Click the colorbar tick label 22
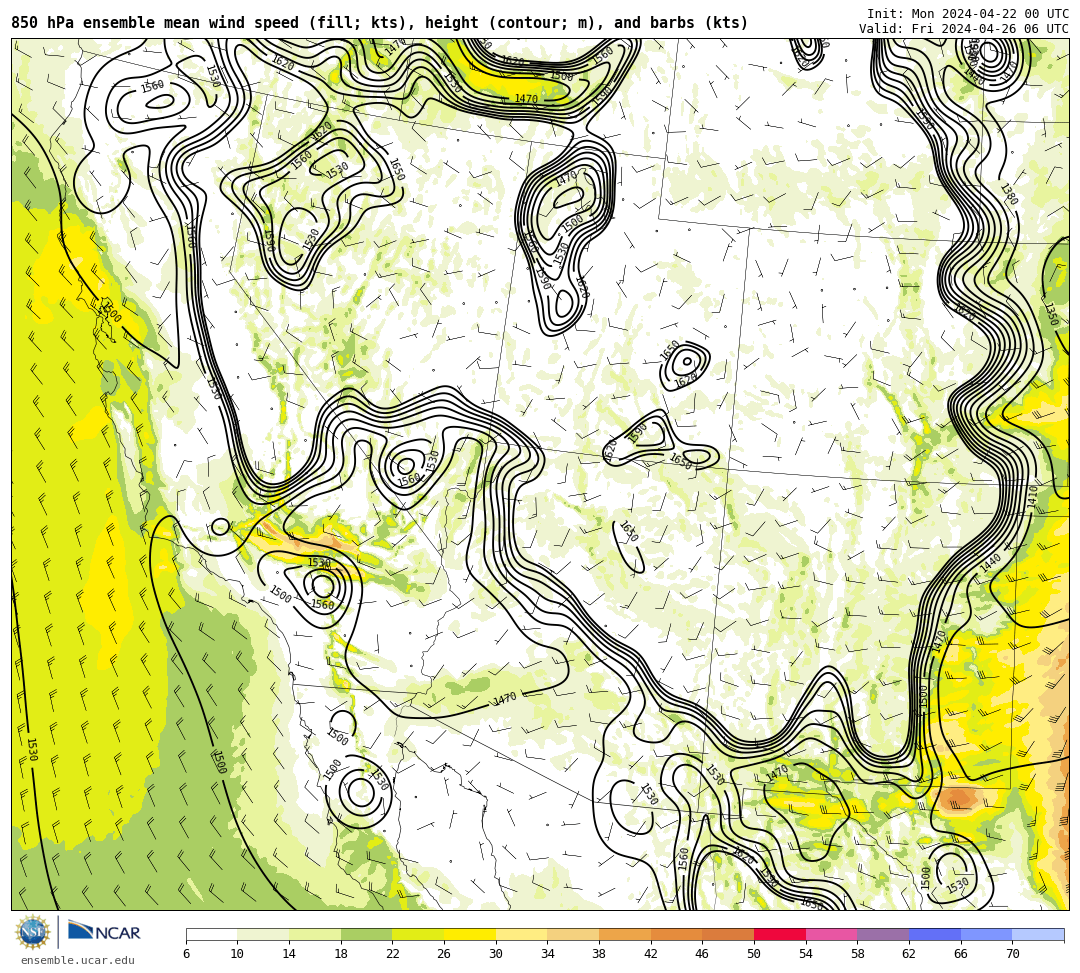The height and width of the screenshot is (973, 1080). [393, 954]
